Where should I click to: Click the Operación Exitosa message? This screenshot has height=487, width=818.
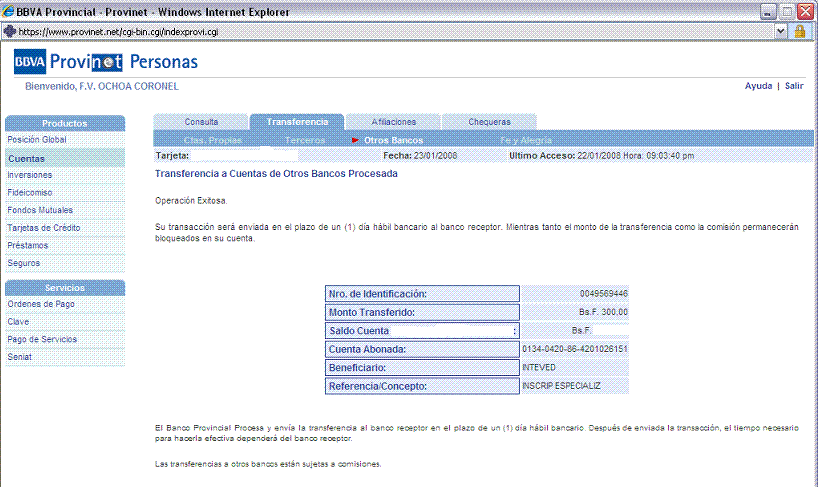tap(191, 201)
